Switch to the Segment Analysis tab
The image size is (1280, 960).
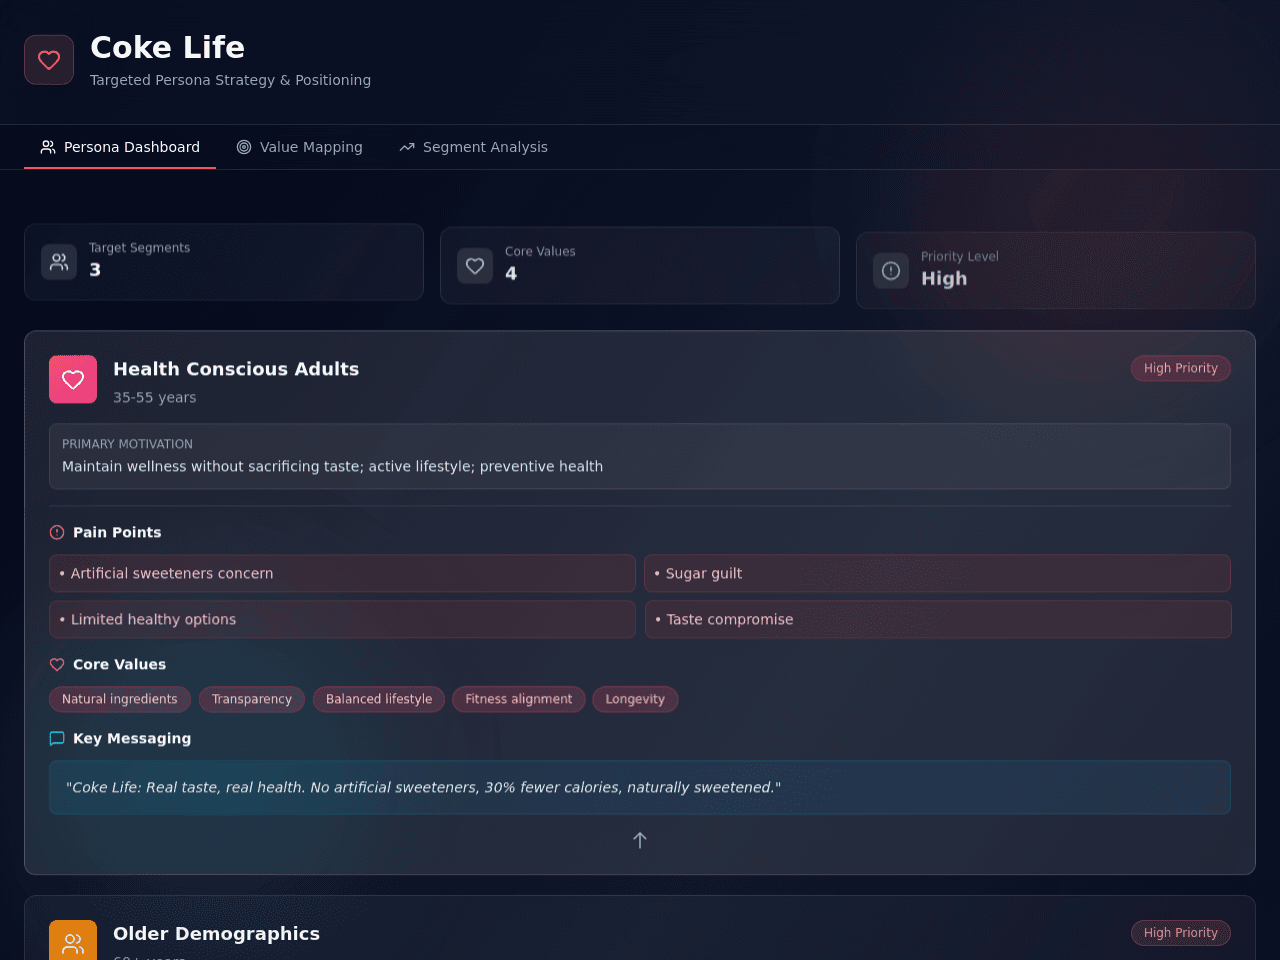click(474, 147)
